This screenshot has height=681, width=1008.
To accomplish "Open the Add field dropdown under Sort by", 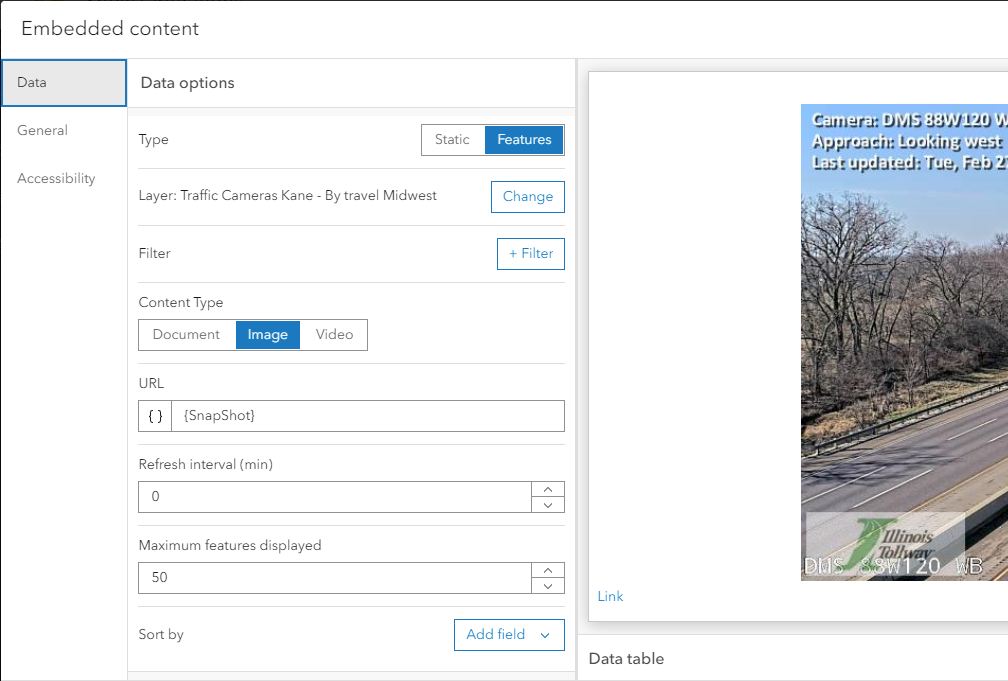I will (x=508, y=635).
